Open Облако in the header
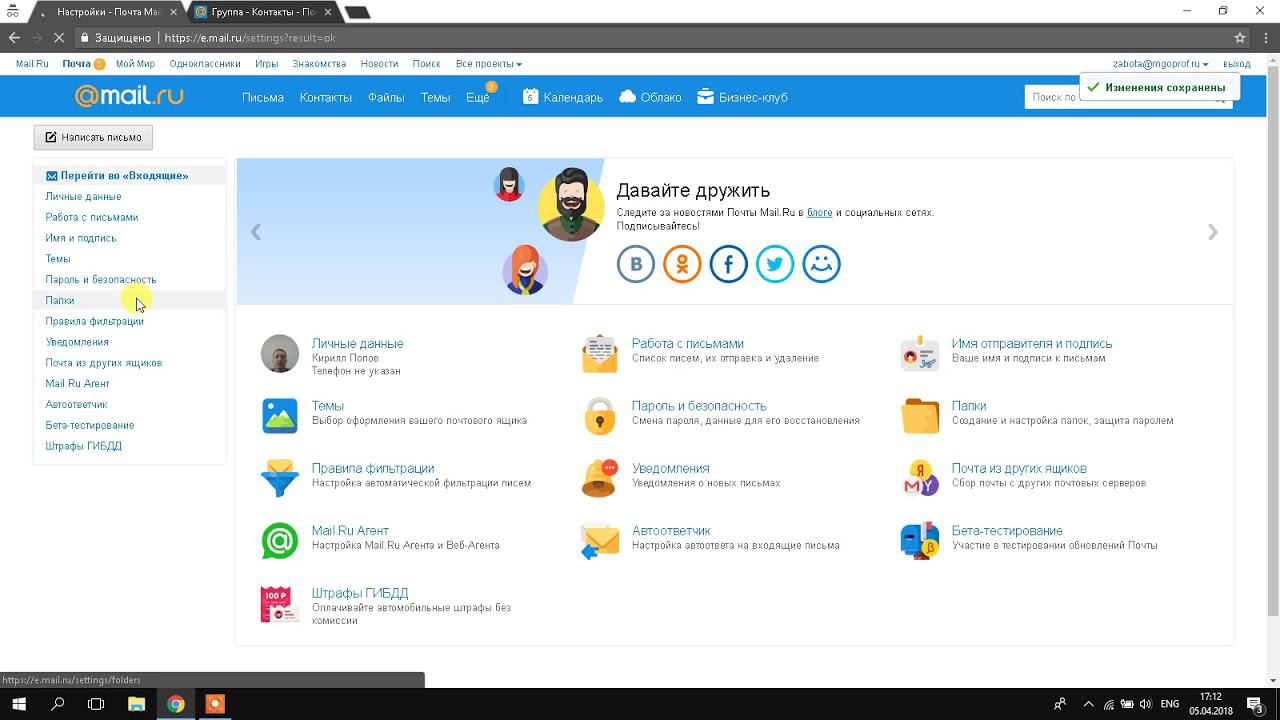This screenshot has height=720, width=1280. (x=650, y=97)
